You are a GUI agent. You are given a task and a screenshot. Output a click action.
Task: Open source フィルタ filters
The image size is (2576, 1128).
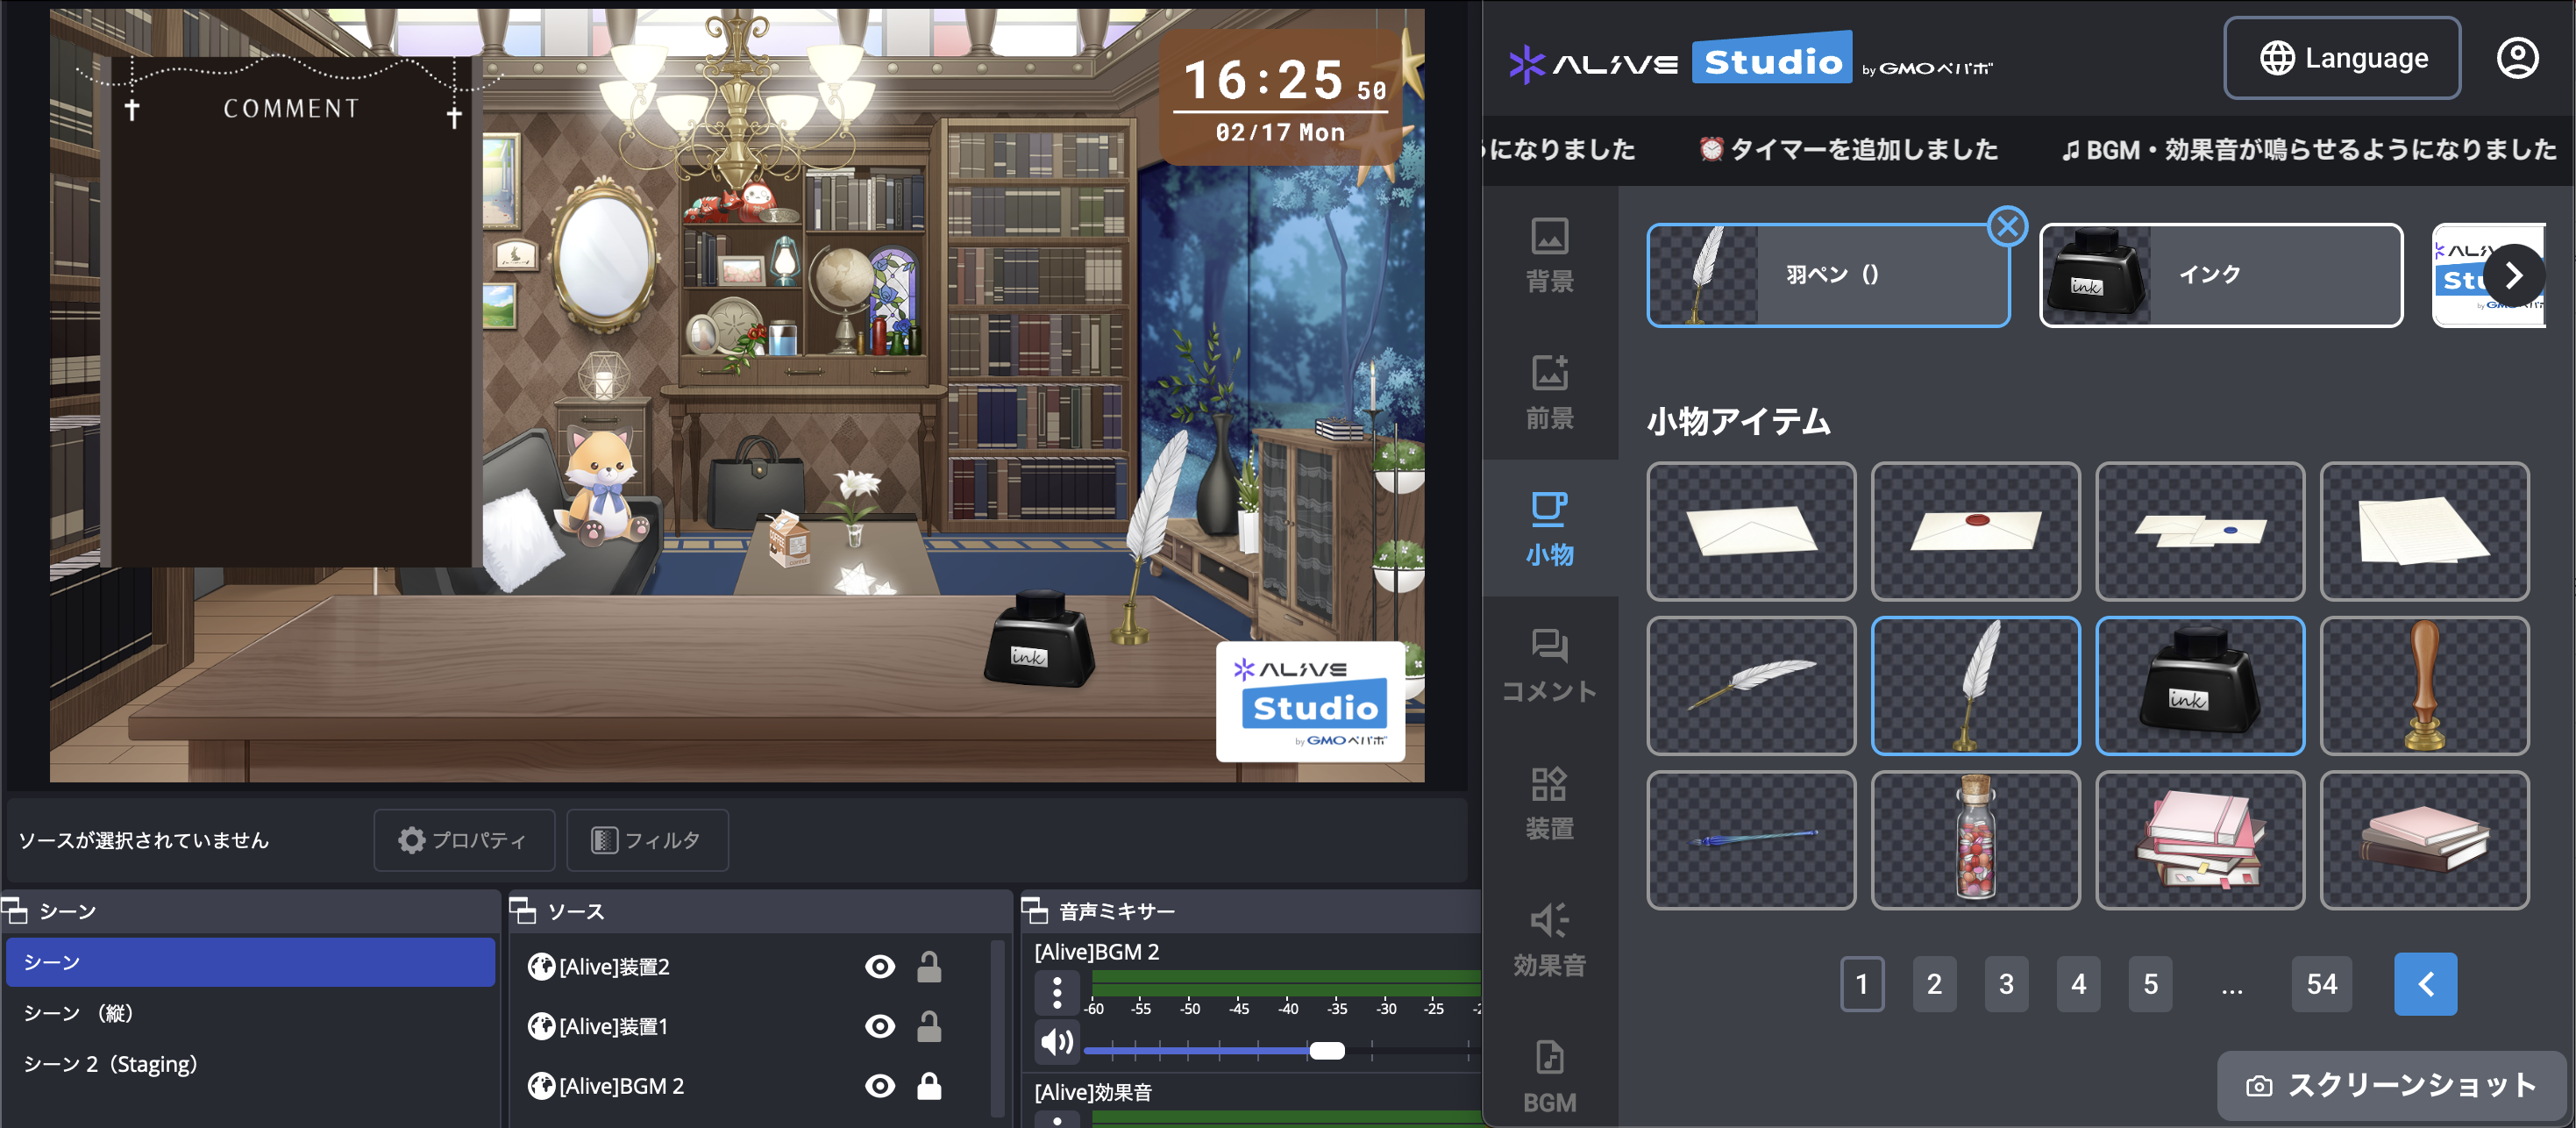(647, 840)
